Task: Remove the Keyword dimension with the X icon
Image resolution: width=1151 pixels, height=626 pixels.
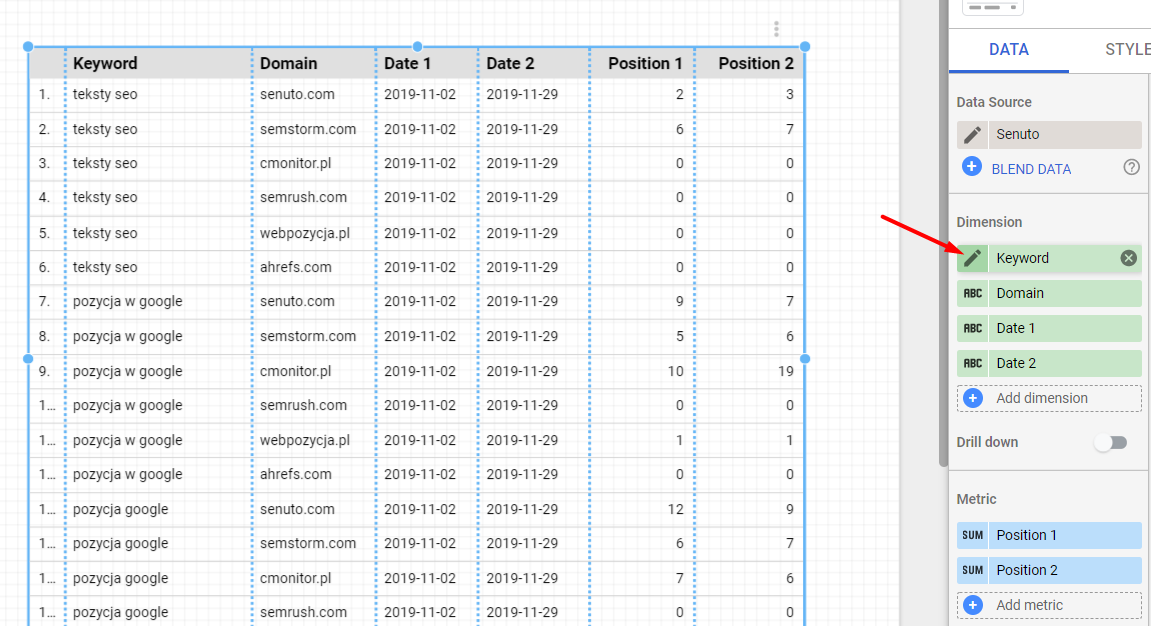Action: [x=1128, y=258]
